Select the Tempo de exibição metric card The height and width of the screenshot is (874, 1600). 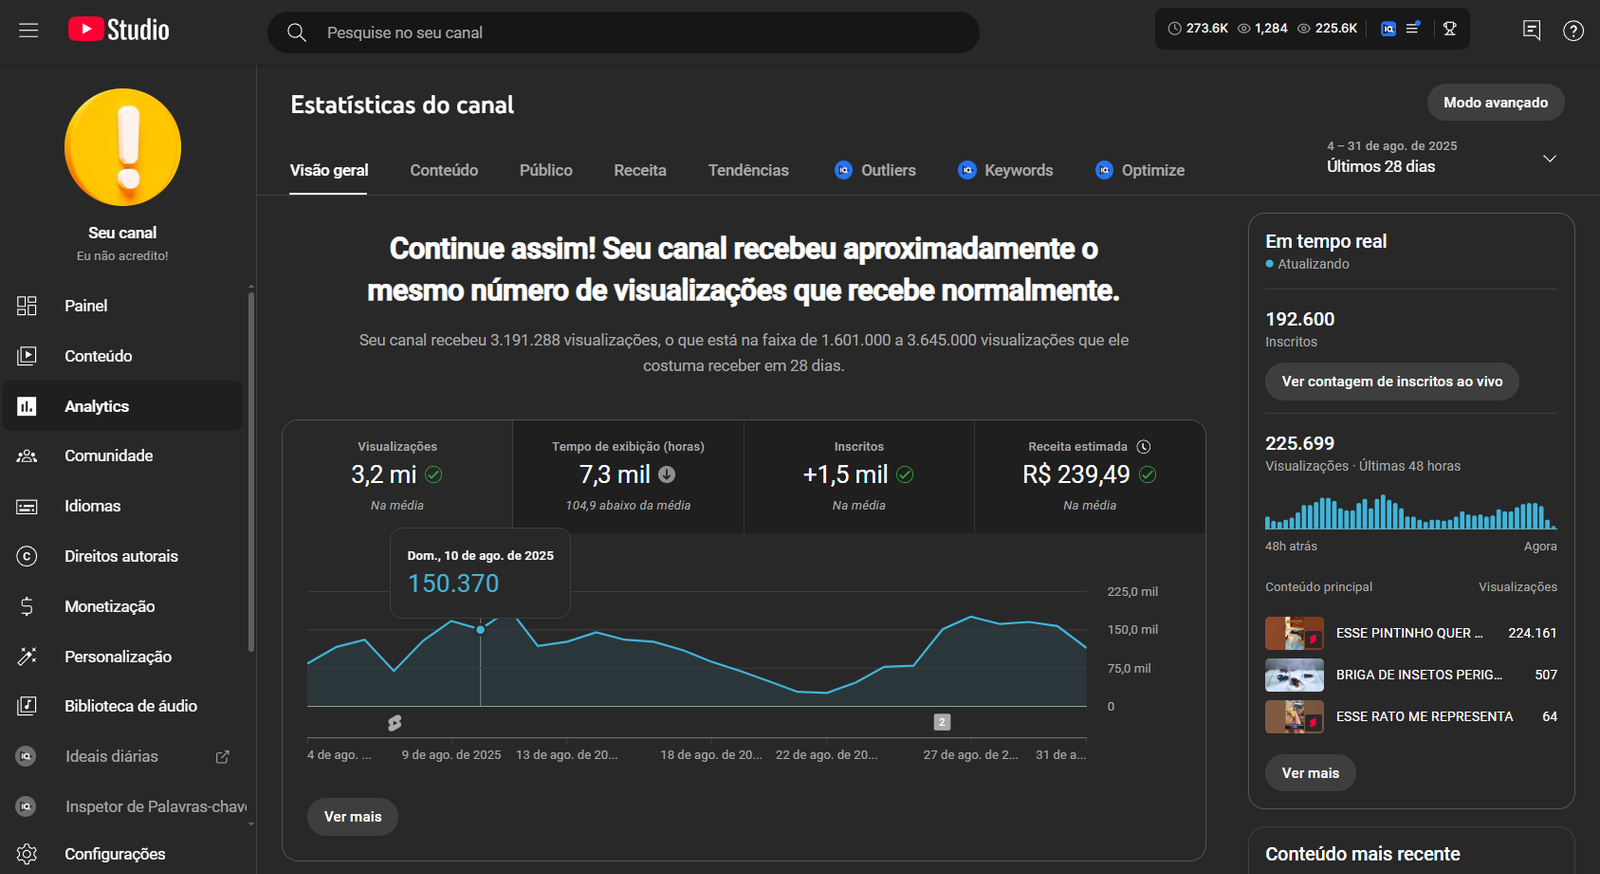click(628, 476)
